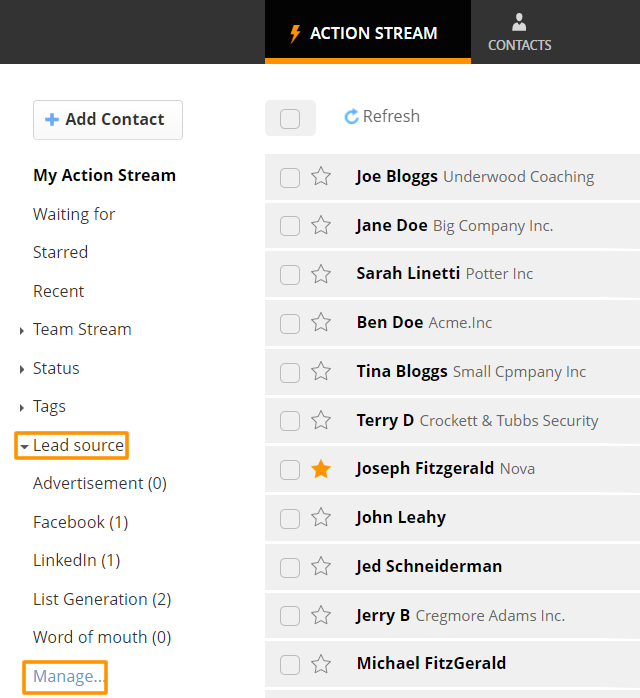Check the box for Joe Bloggs
Screen dimensions: 640x698
click(x=290, y=178)
